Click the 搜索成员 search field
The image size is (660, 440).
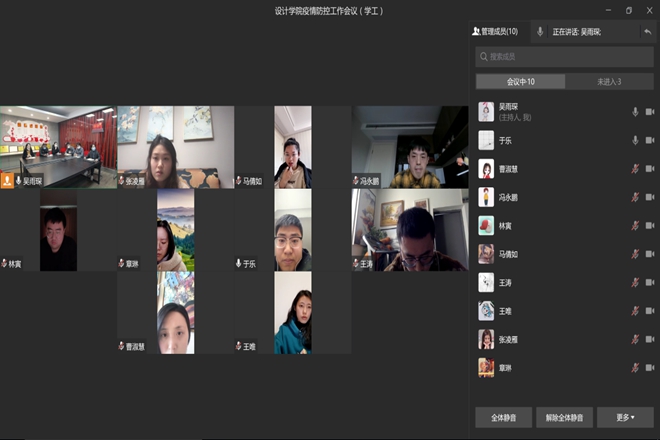564,57
